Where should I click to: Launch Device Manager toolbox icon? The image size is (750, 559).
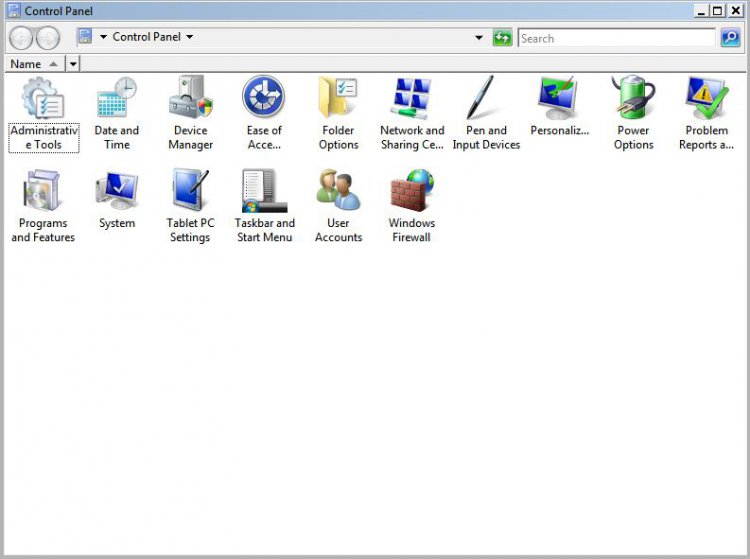click(x=190, y=98)
